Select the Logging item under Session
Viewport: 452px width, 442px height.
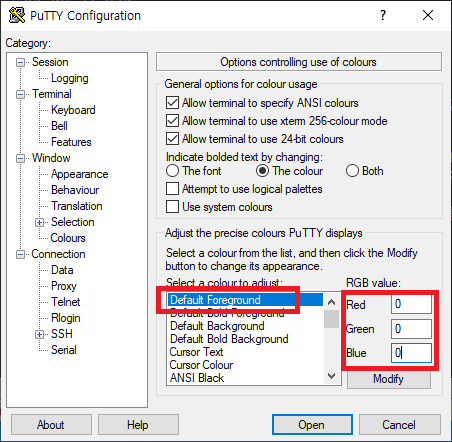pos(70,78)
